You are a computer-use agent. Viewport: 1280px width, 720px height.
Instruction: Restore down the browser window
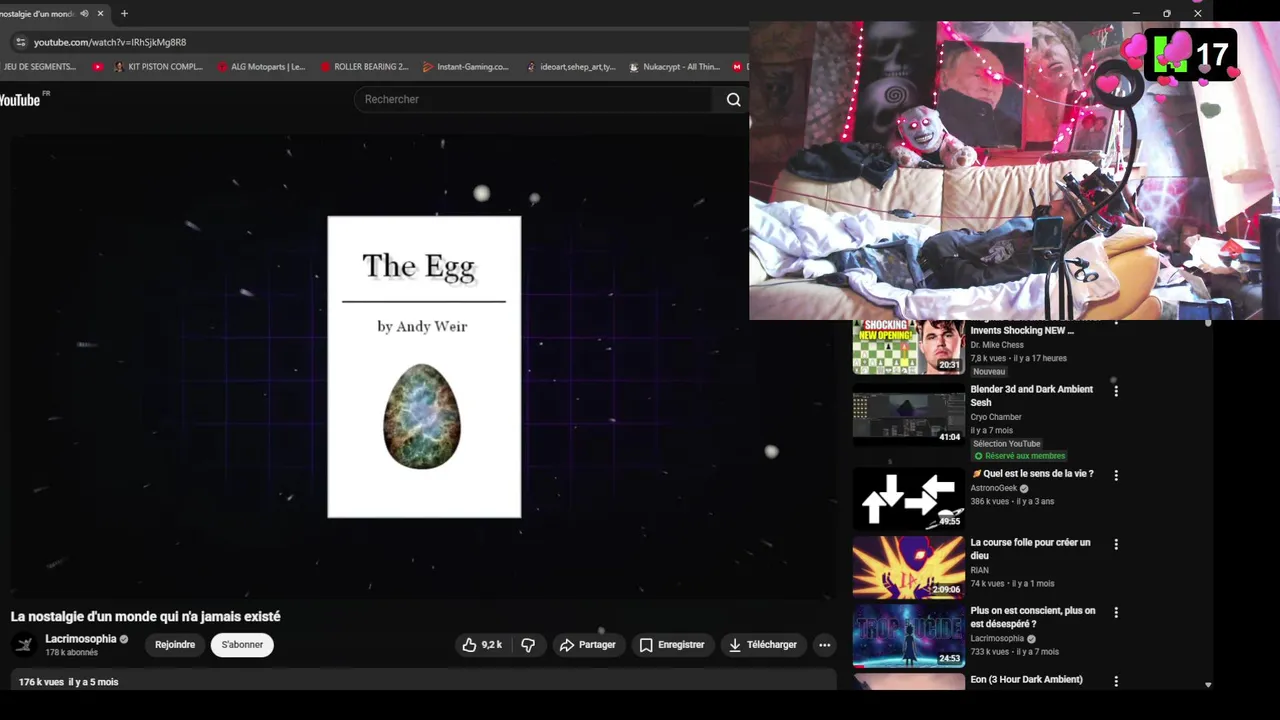point(1166,14)
